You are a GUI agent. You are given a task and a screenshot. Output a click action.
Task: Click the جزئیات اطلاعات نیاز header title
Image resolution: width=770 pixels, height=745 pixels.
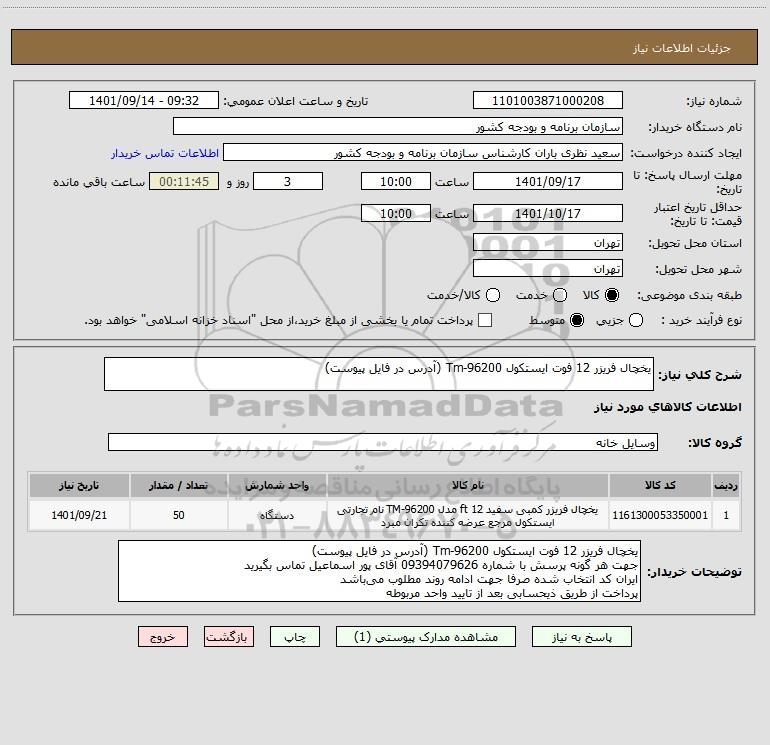click(x=681, y=48)
